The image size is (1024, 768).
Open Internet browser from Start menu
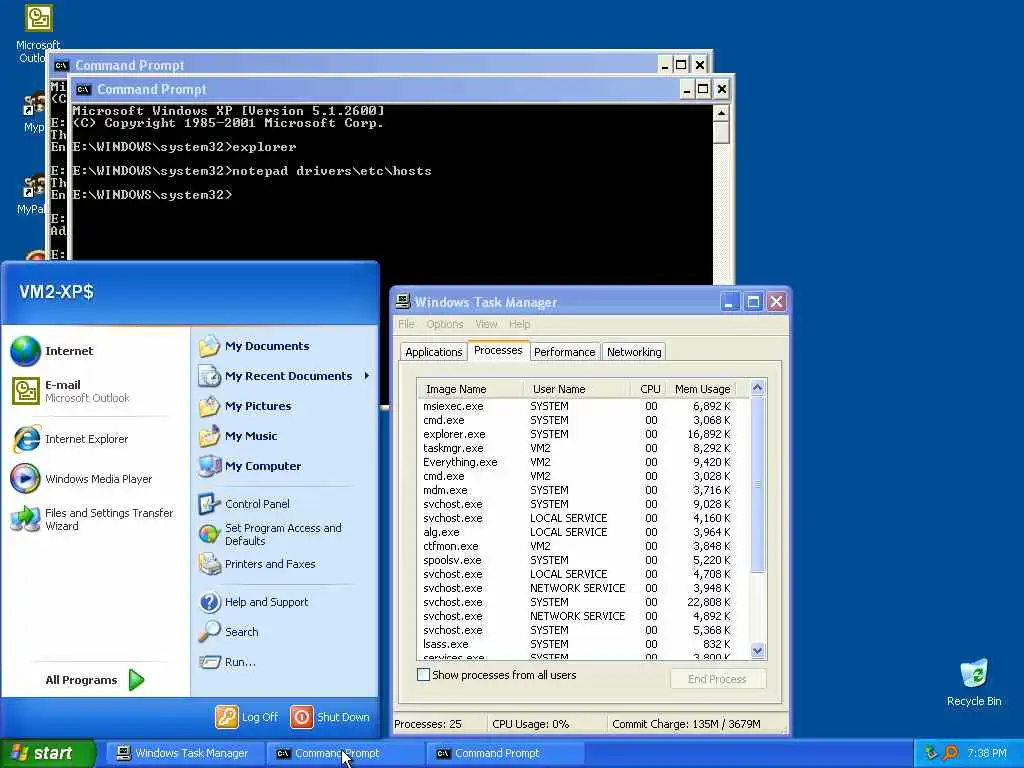tap(52, 351)
